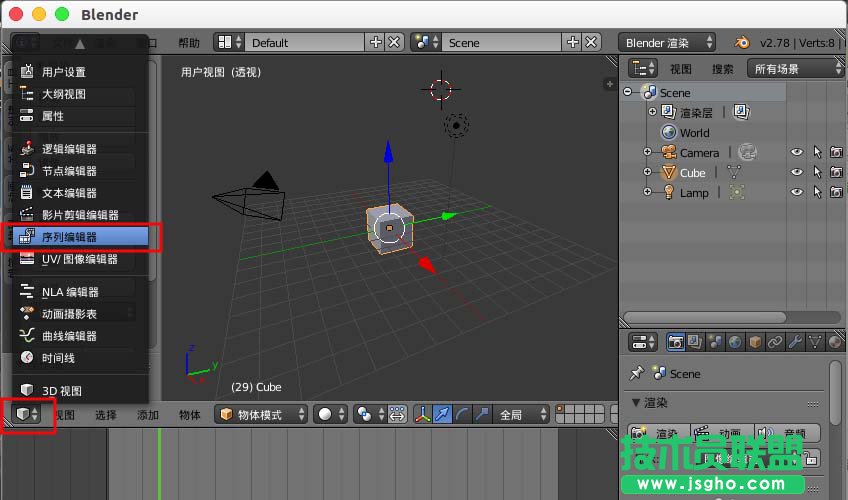Open the 3D view editor type selector
The image size is (848, 500).
point(26,415)
